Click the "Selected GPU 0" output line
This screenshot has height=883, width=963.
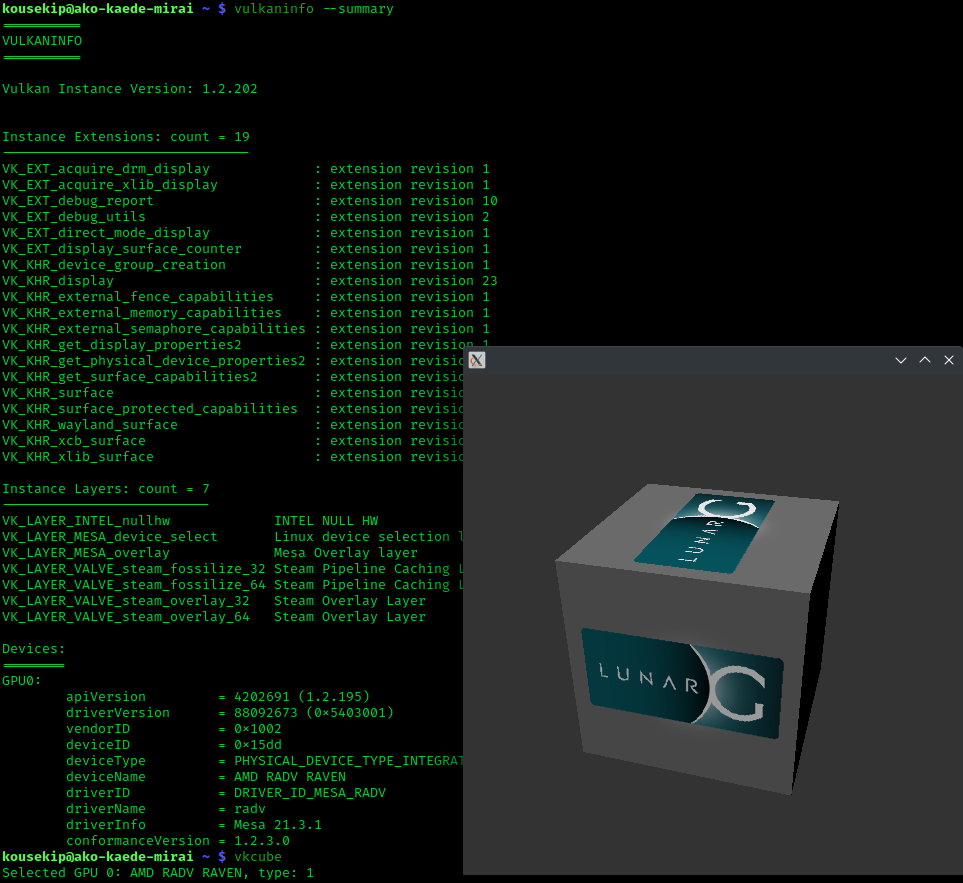coord(157,873)
